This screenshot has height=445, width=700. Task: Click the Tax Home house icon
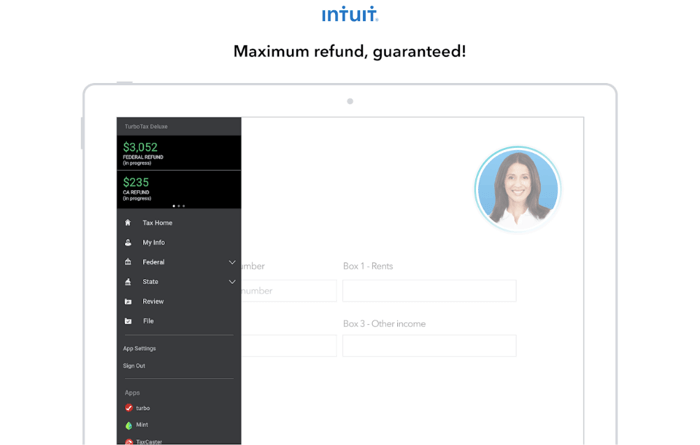click(x=128, y=222)
